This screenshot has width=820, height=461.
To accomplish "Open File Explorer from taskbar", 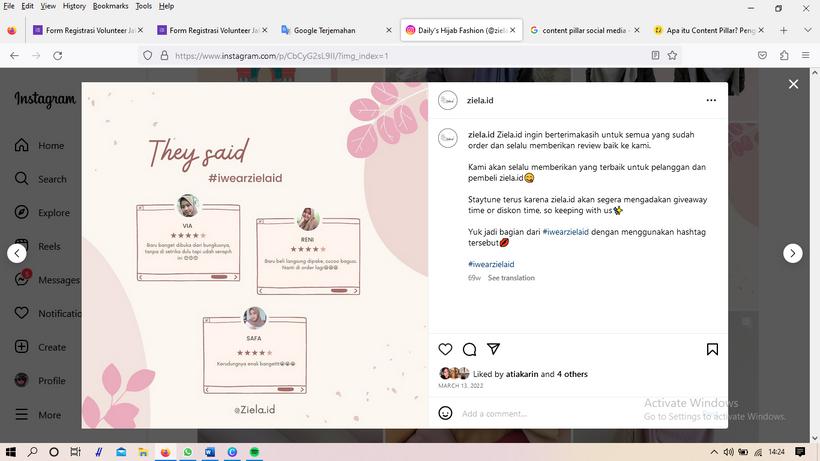I will pyautogui.click(x=143, y=452).
